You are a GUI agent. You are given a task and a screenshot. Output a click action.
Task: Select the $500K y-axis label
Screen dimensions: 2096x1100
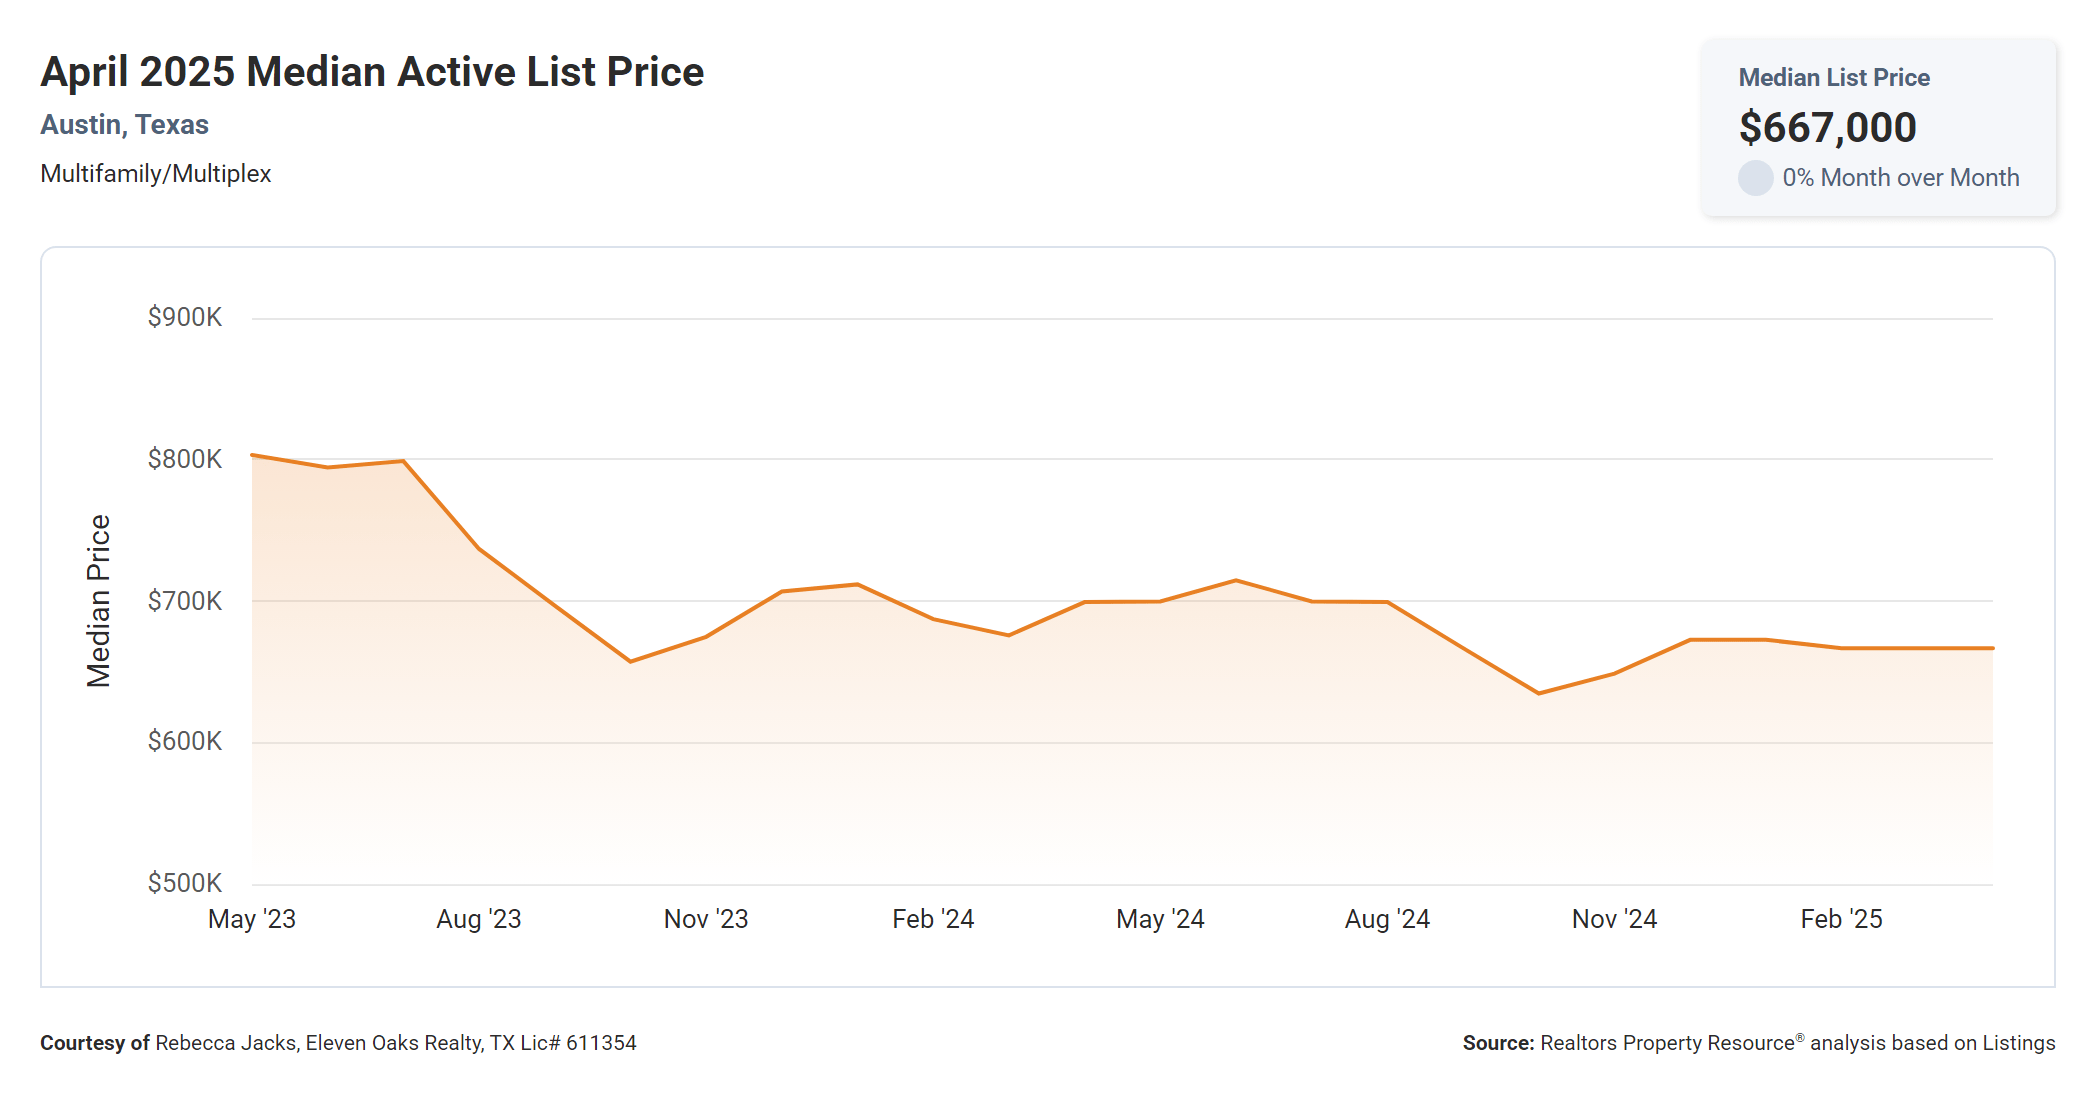pyautogui.click(x=185, y=883)
